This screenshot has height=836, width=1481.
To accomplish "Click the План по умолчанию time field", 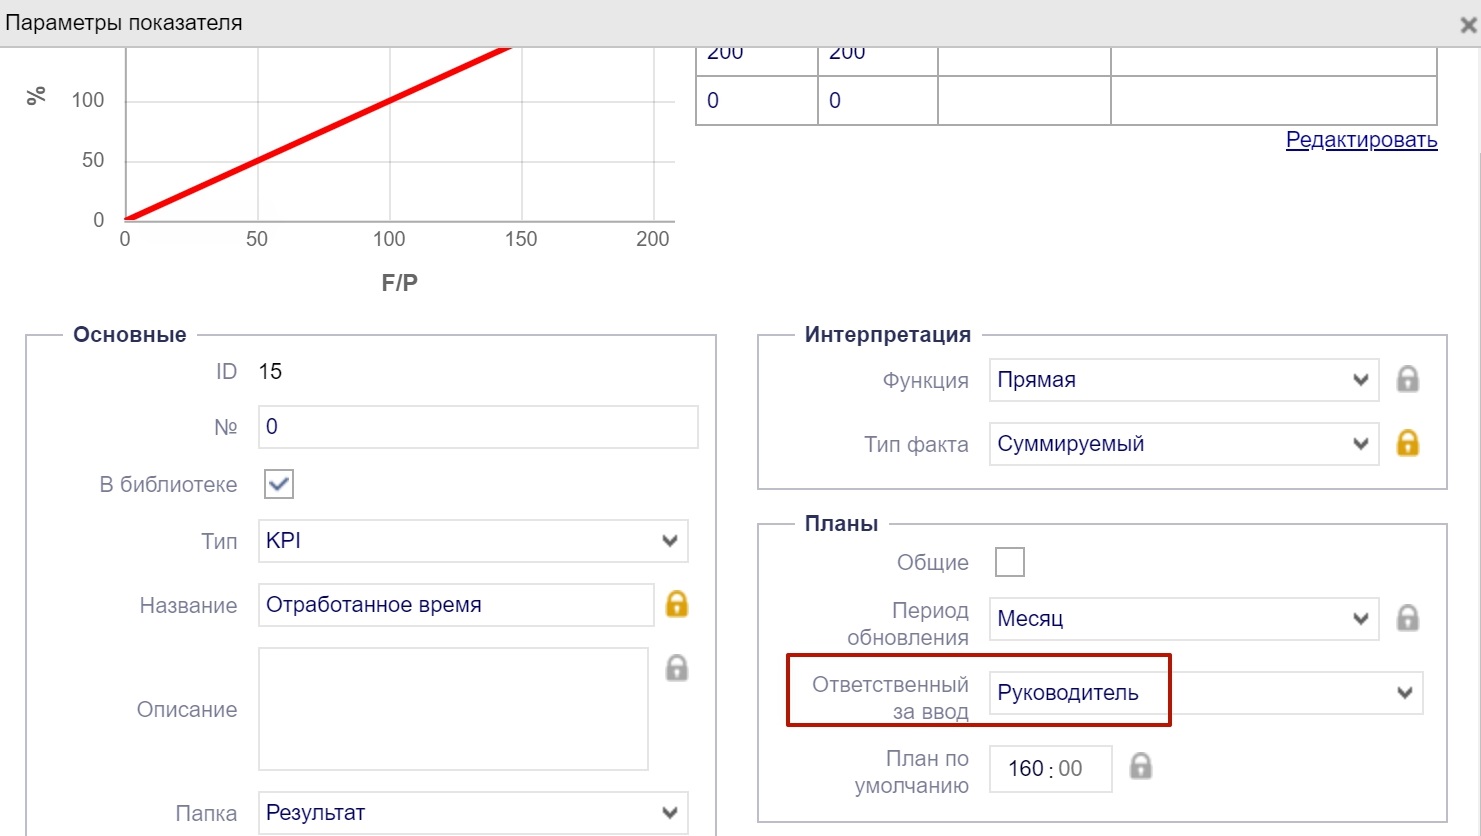I will click(1050, 769).
